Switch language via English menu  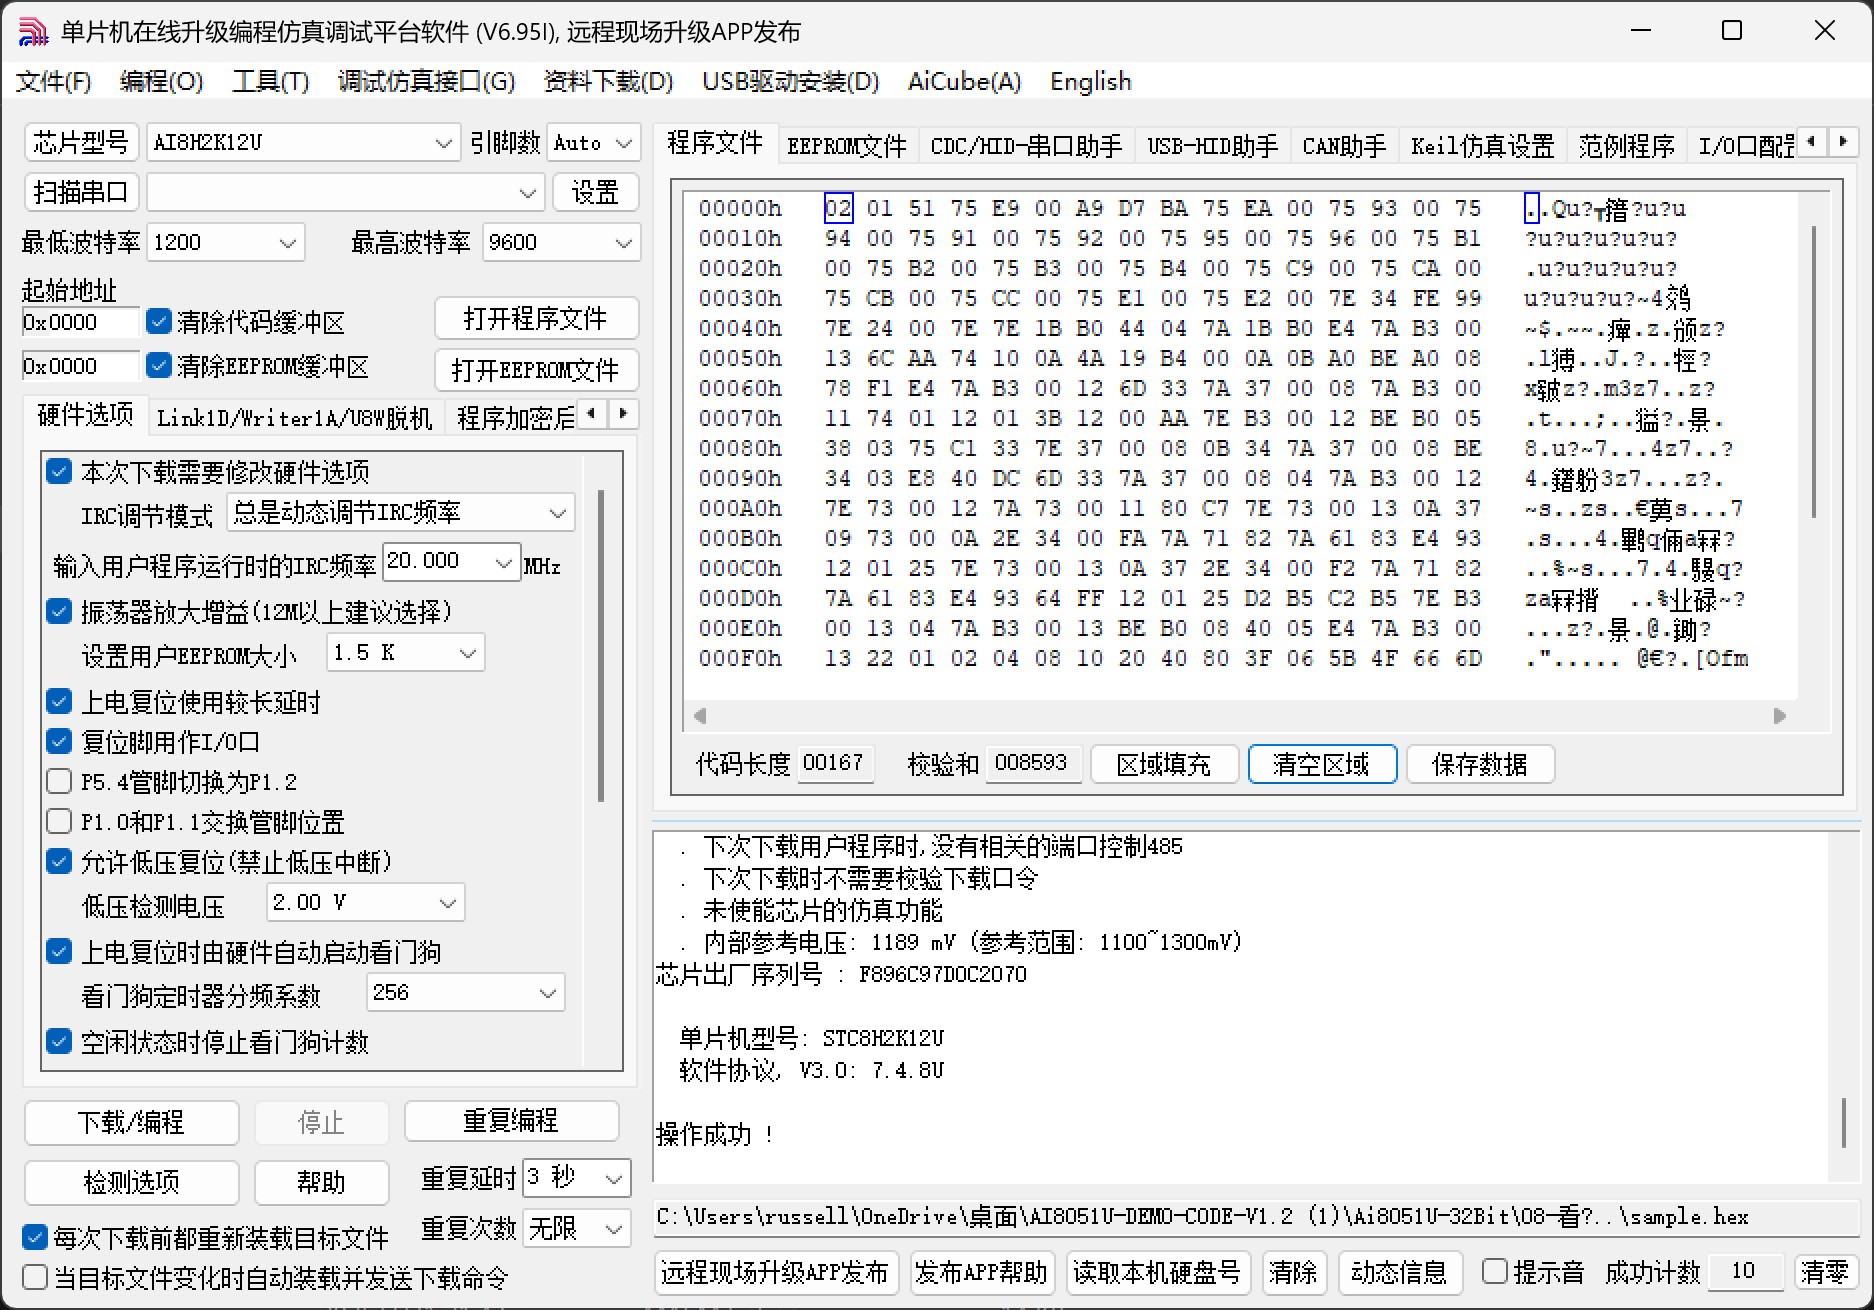tap(1090, 81)
